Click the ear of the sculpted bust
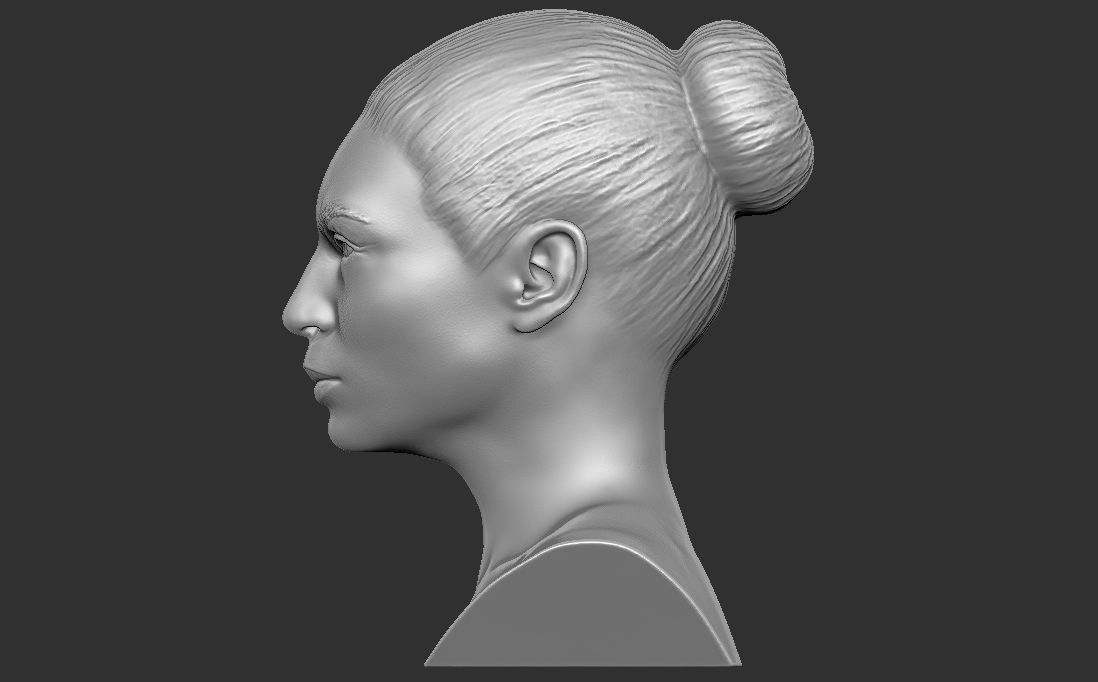Image resolution: width=1098 pixels, height=682 pixels. [x=550, y=276]
